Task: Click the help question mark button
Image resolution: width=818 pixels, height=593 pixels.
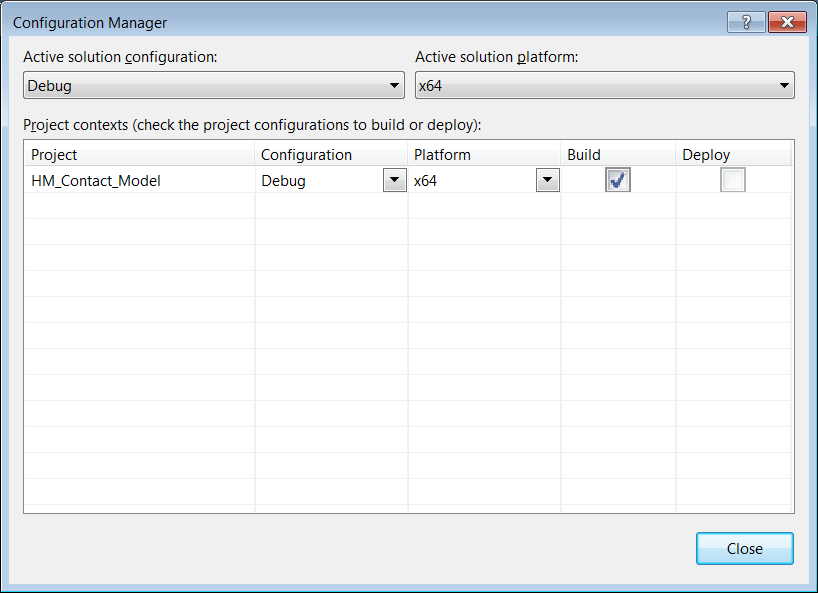Action: [747, 22]
